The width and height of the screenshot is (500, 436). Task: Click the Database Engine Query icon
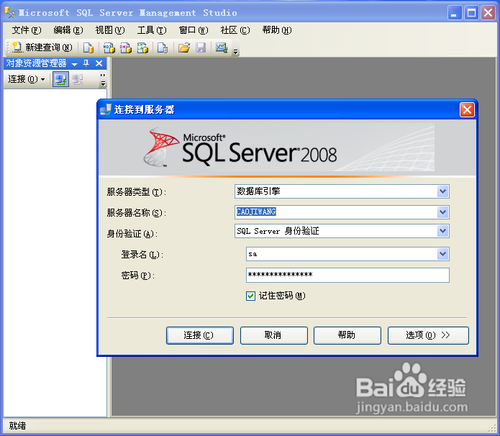[88, 48]
